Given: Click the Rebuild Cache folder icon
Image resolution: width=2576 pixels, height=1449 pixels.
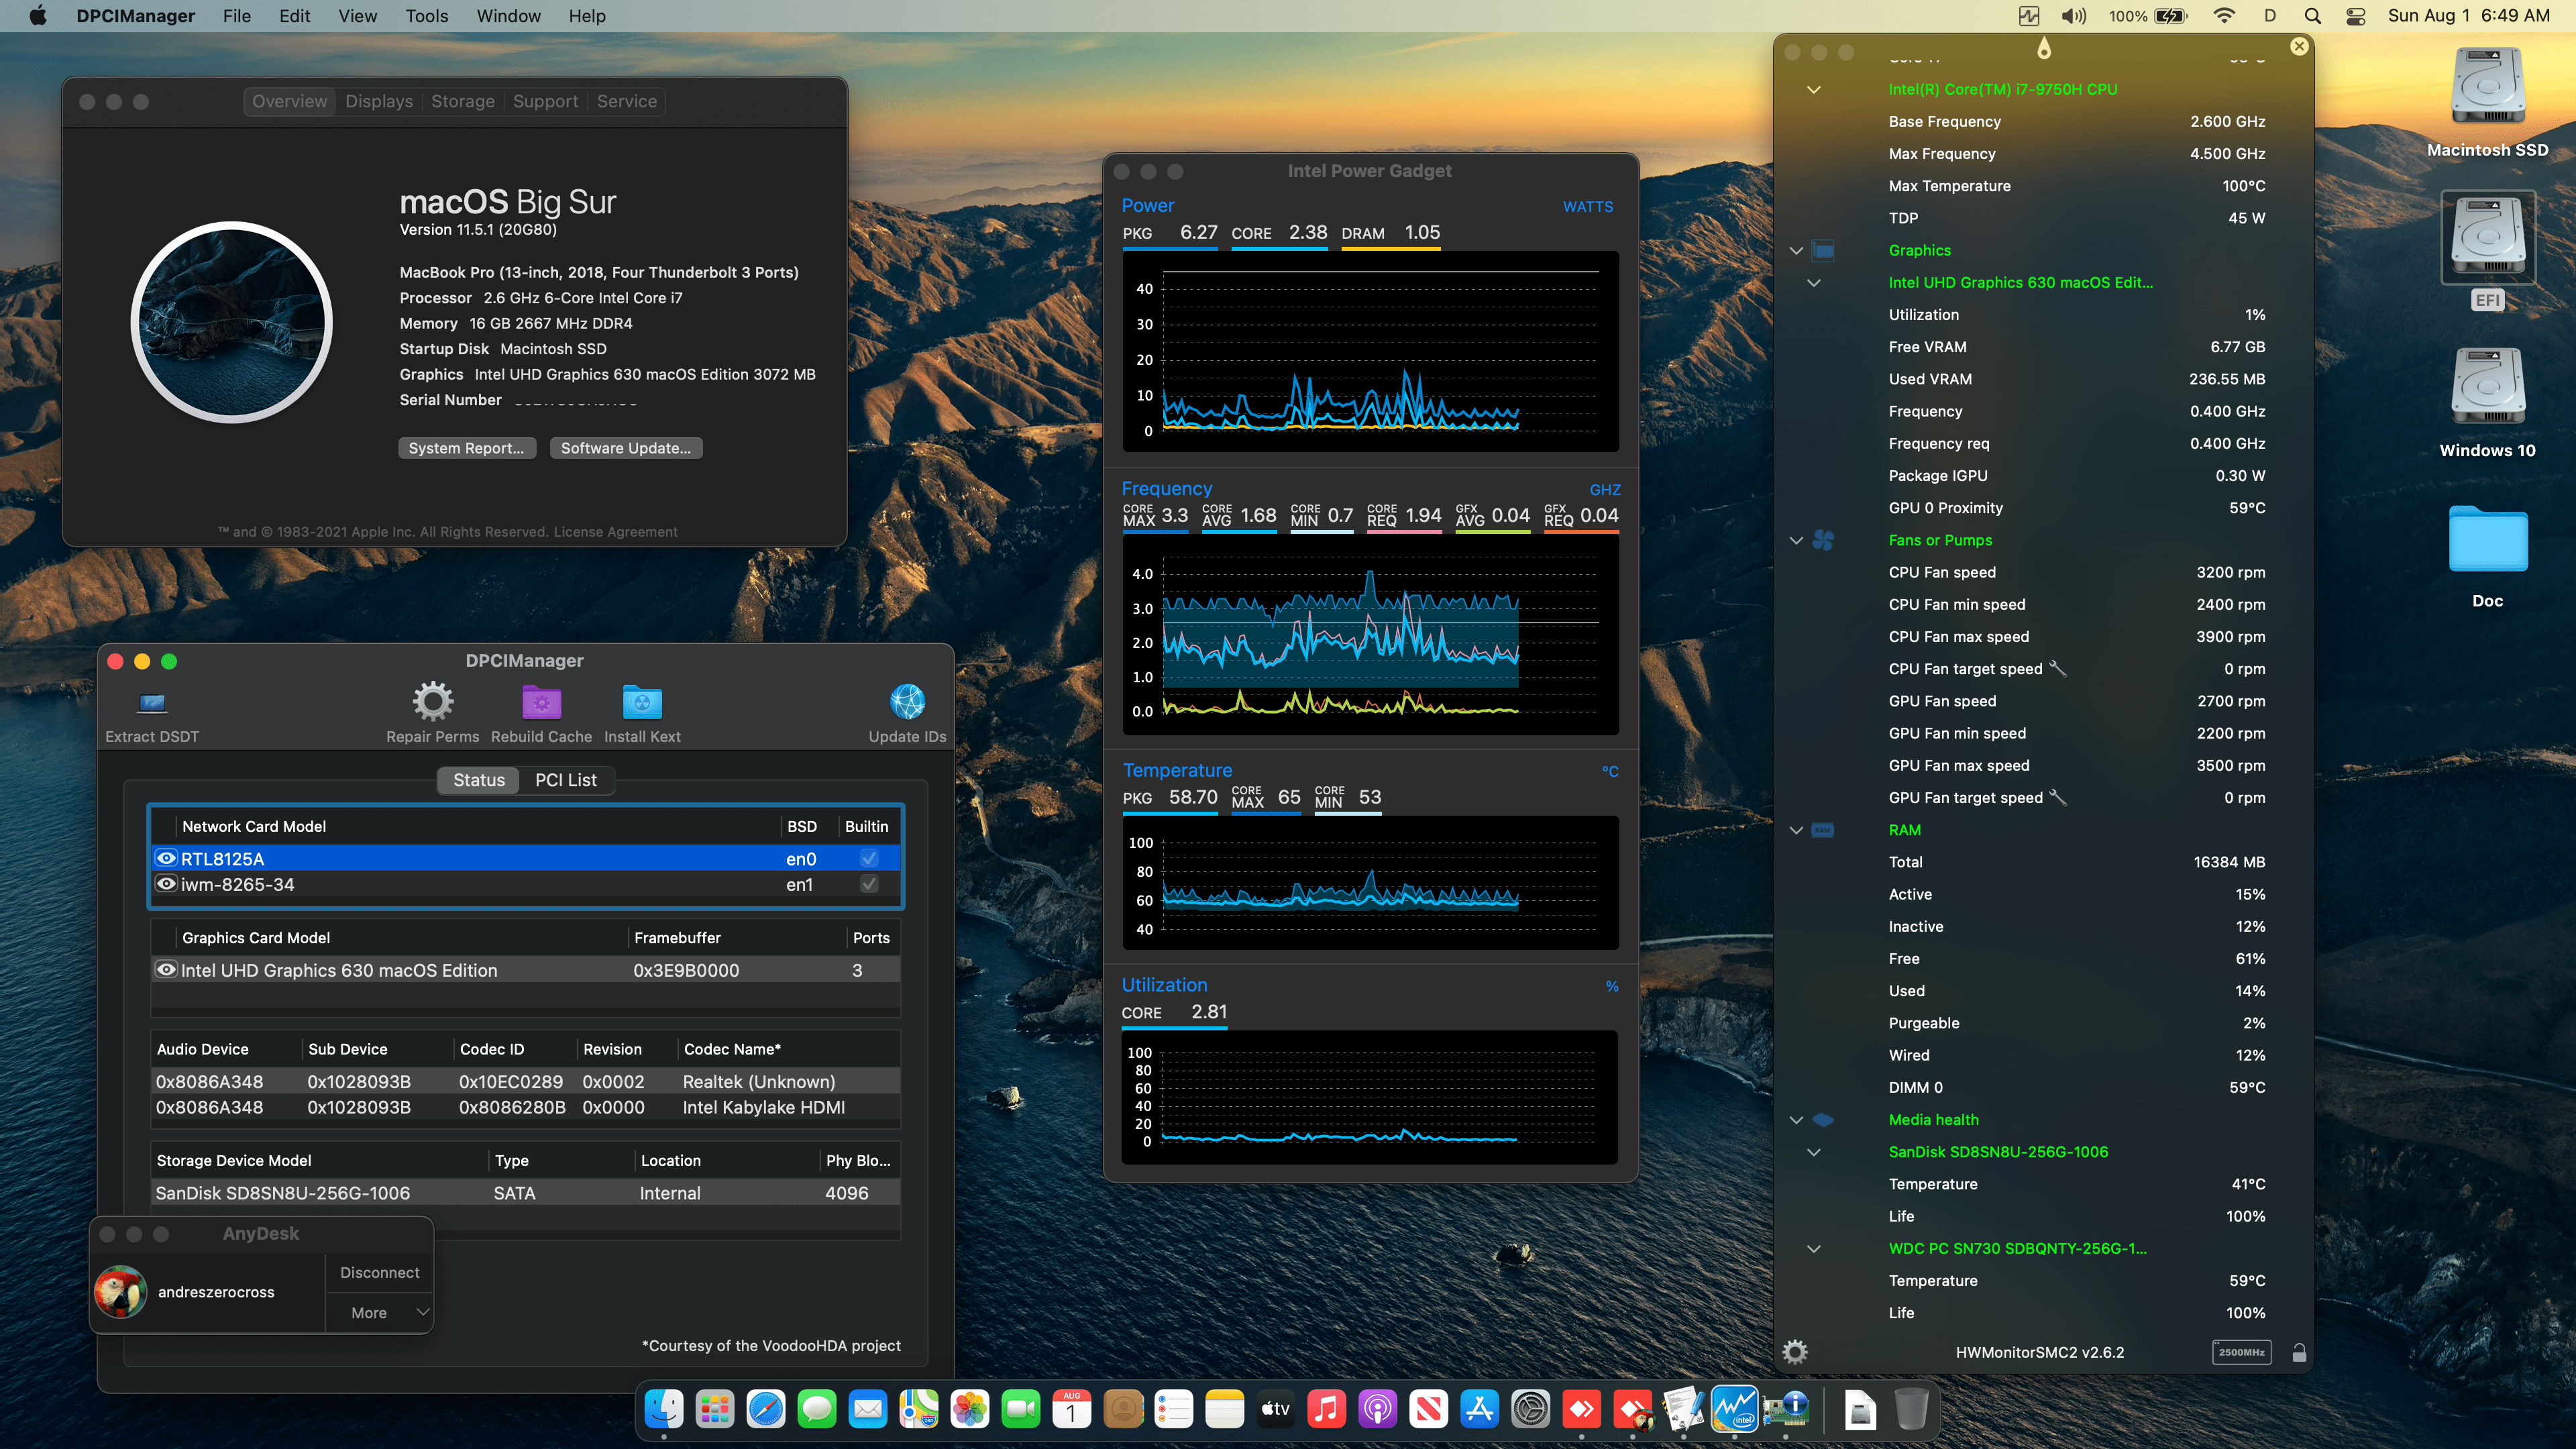Looking at the screenshot, I should (x=541, y=702).
